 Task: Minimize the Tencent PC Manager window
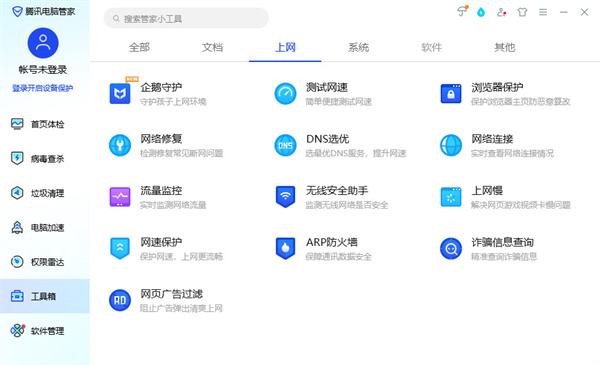564,12
